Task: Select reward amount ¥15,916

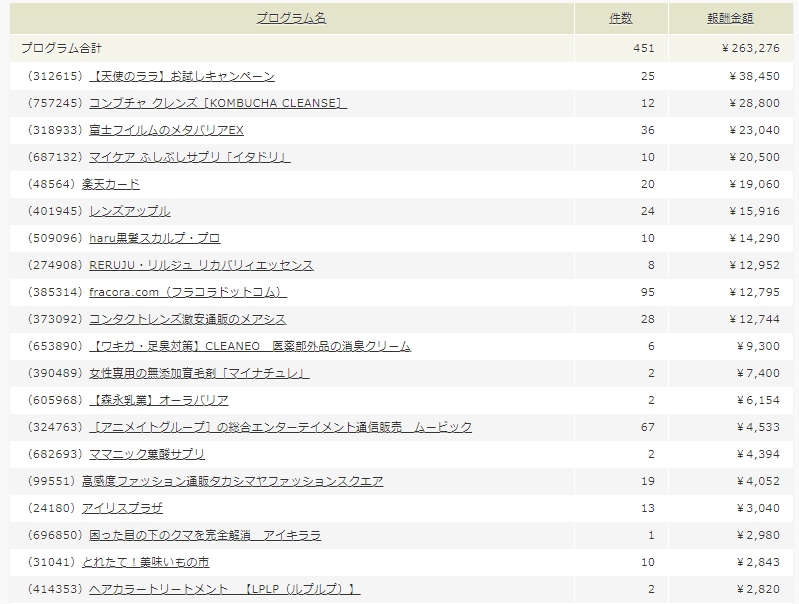Action: click(754, 212)
